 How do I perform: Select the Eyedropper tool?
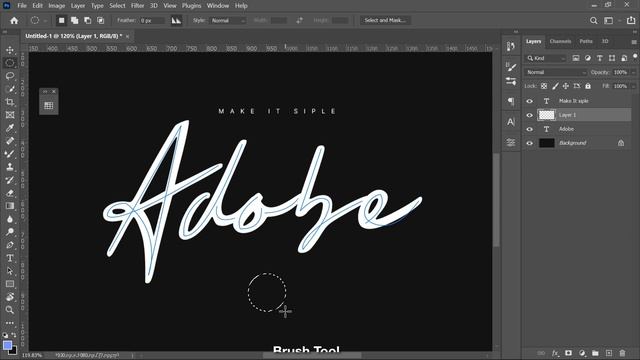tap(10, 128)
